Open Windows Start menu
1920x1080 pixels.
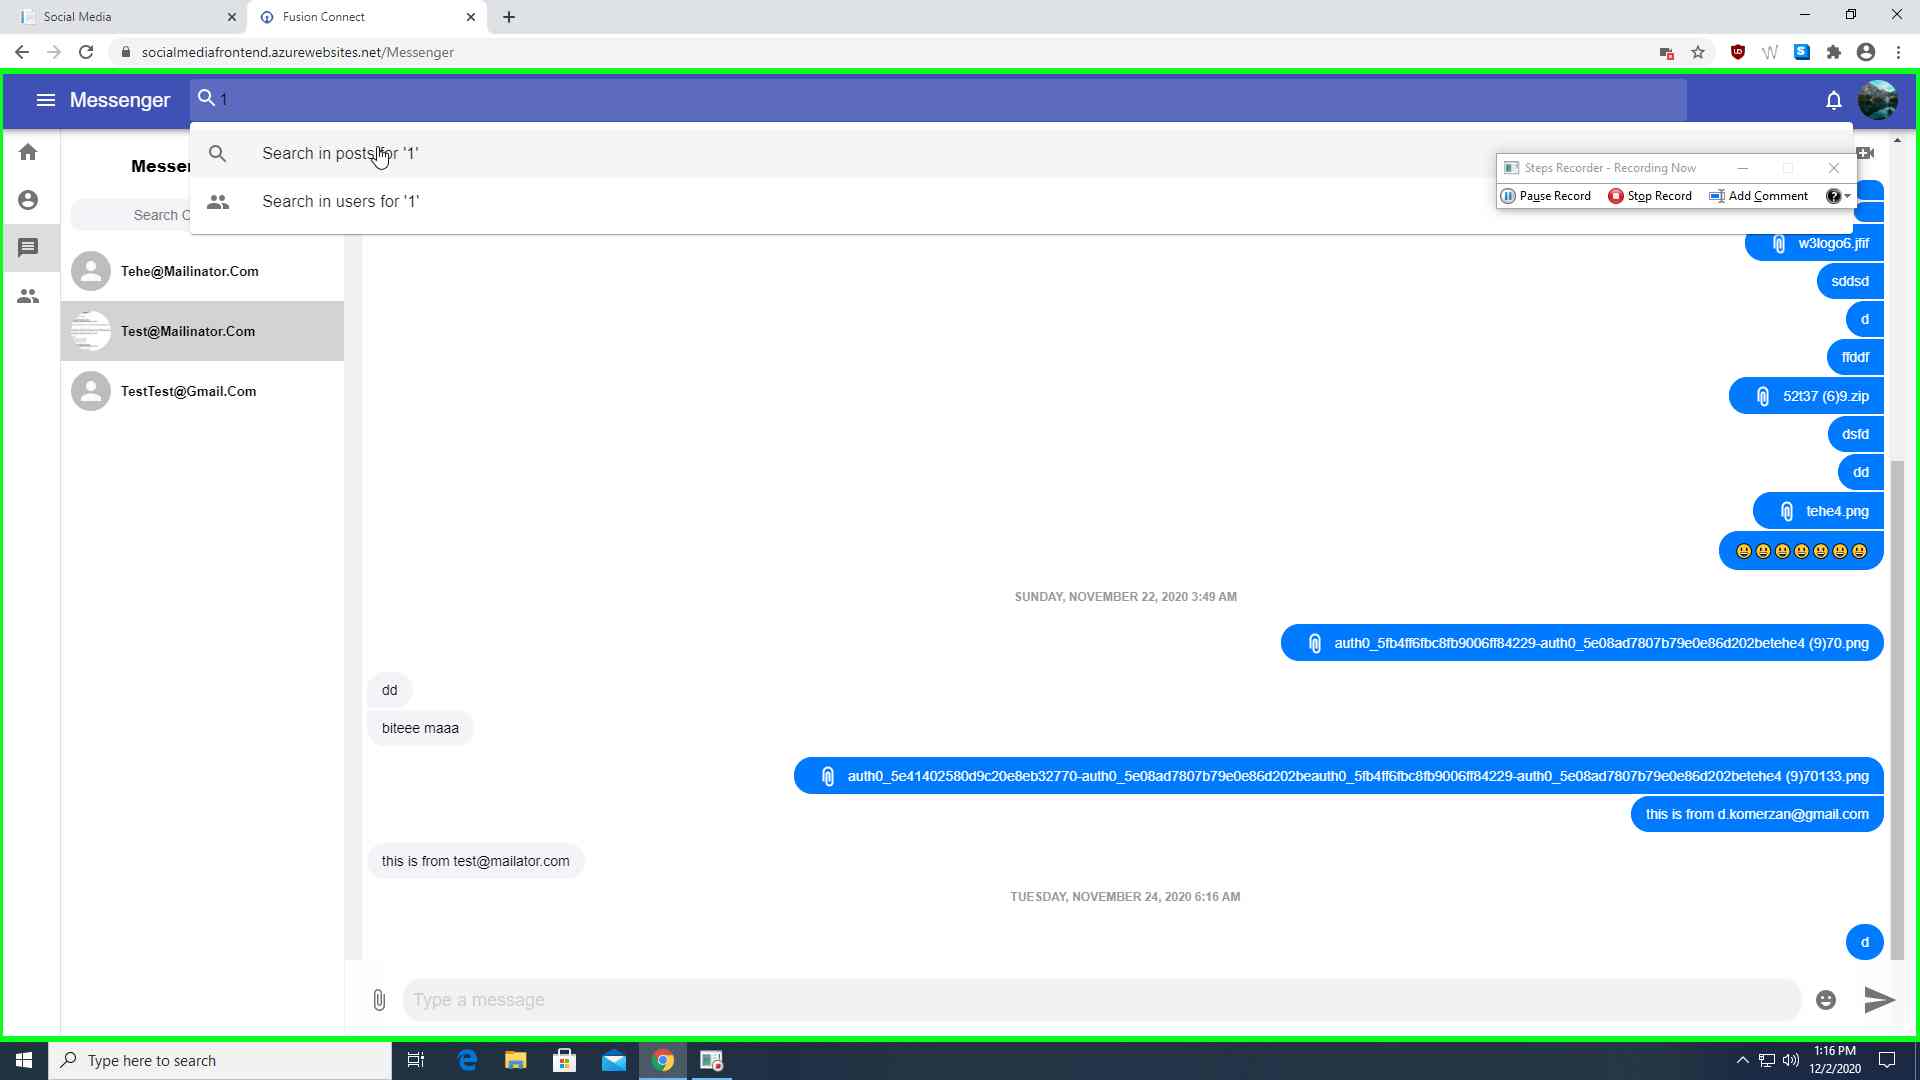24,1060
